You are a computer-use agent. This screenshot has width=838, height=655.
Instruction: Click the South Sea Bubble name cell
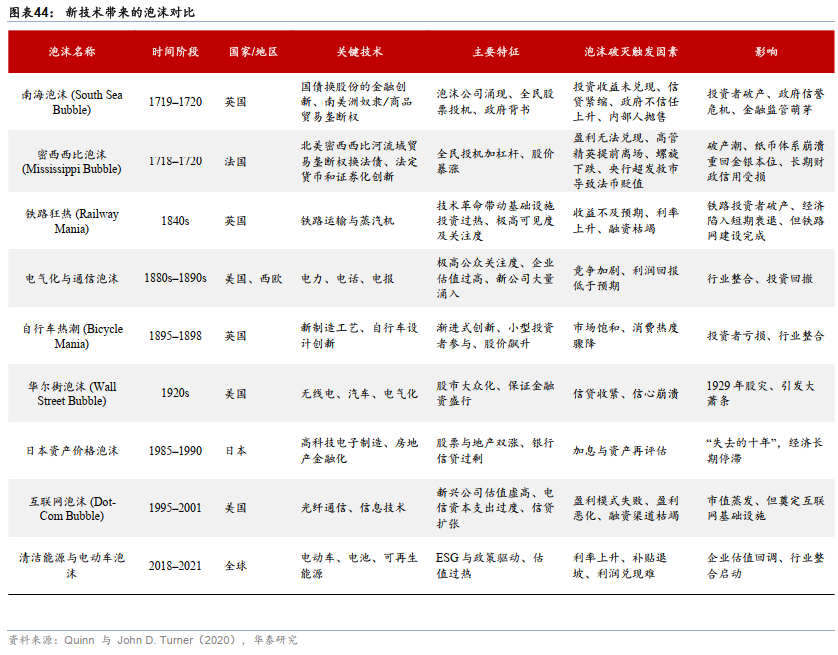coord(72,102)
